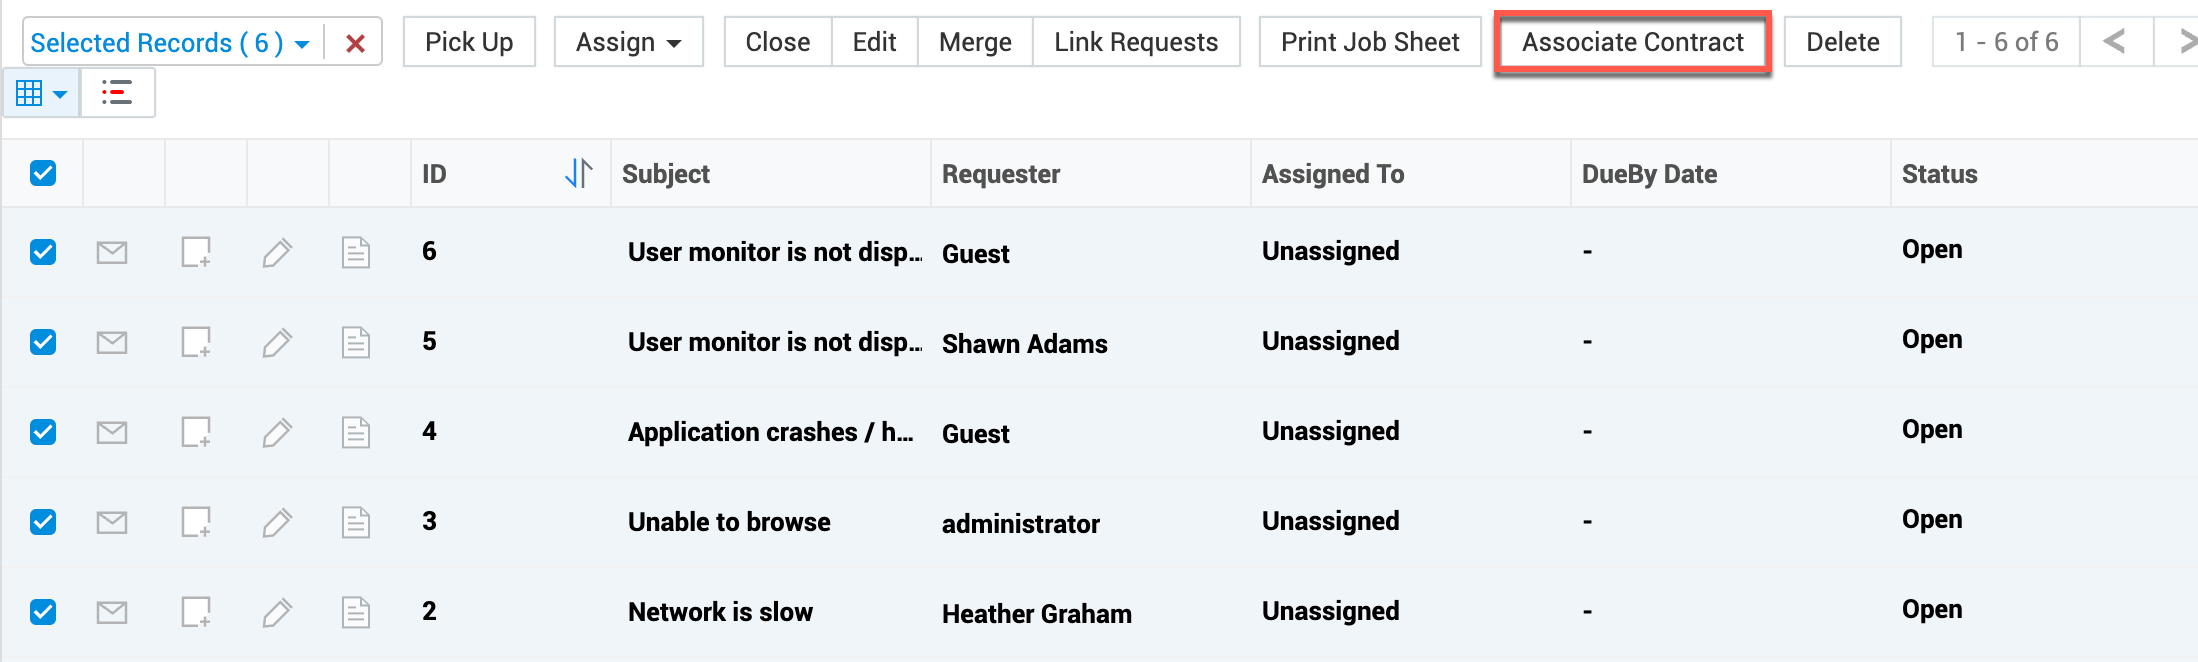Click the pencil edit icon for request 4

(x=277, y=432)
